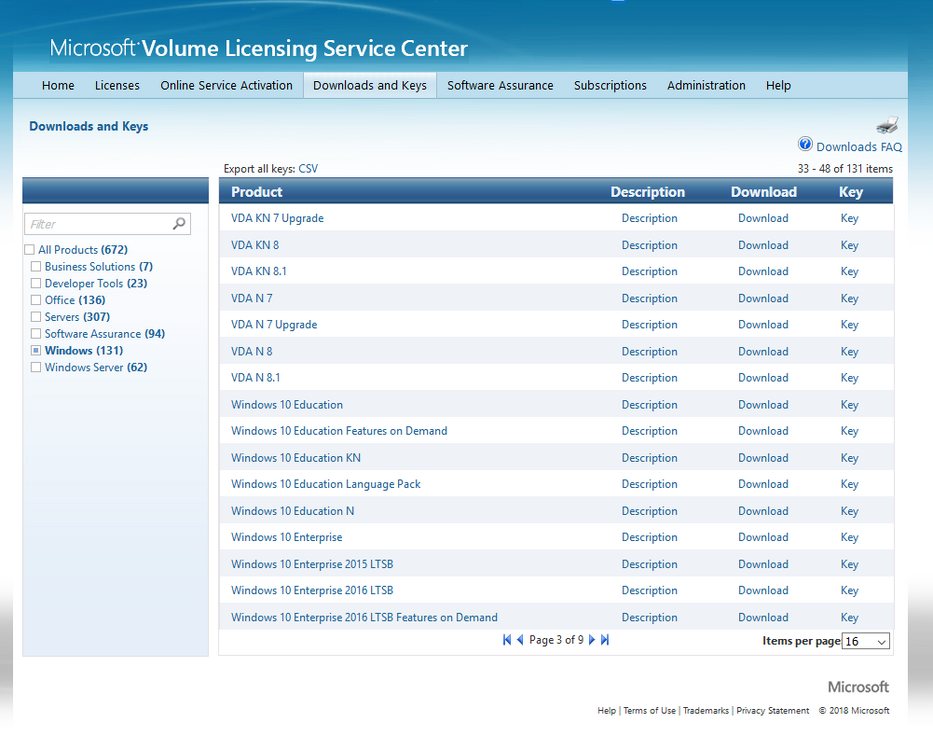The image size is (933, 750).
Task: Click Volume Licensing Service Center title
Action: tap(304, 48)
